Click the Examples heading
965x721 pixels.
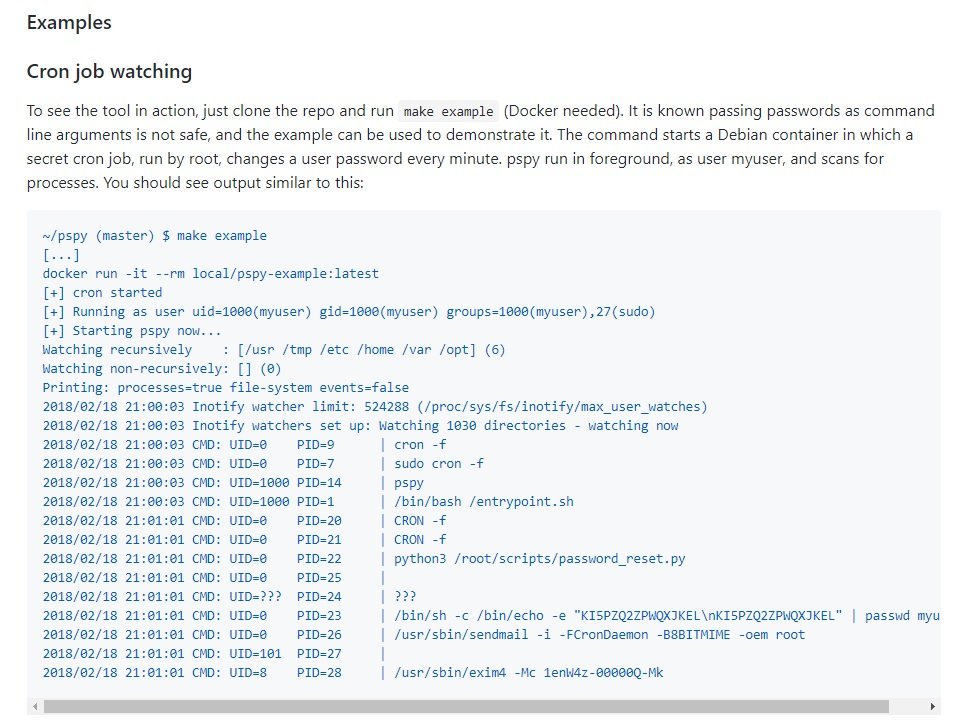coord(69,23)
